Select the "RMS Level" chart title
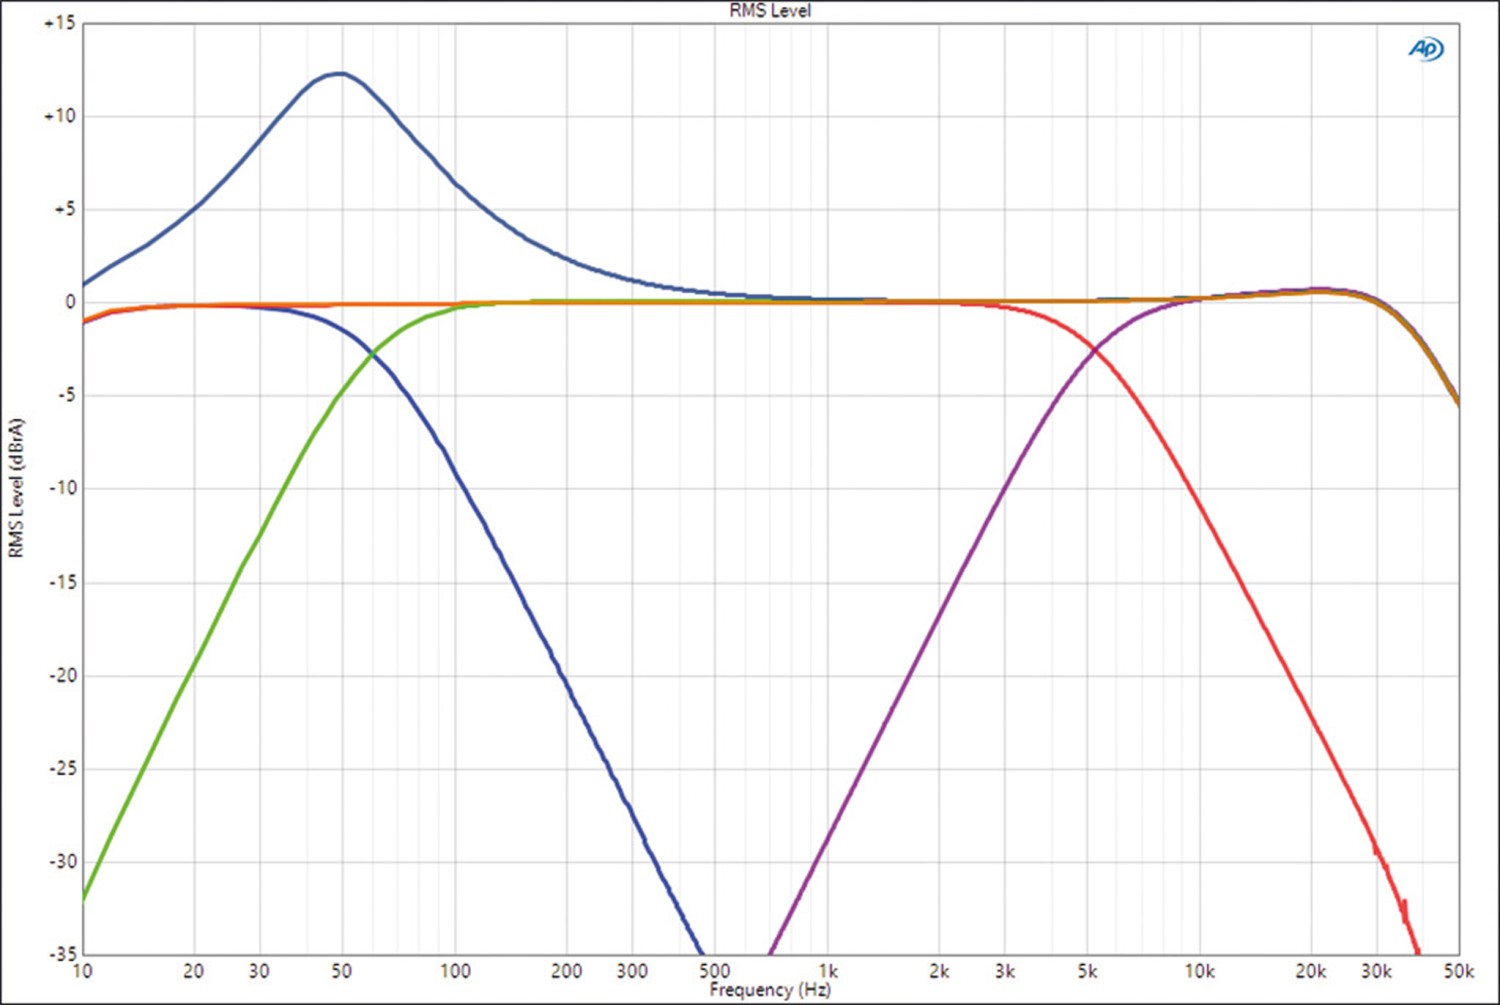The height and width of the screenshot is (1005, 1500). click(770, 11)
